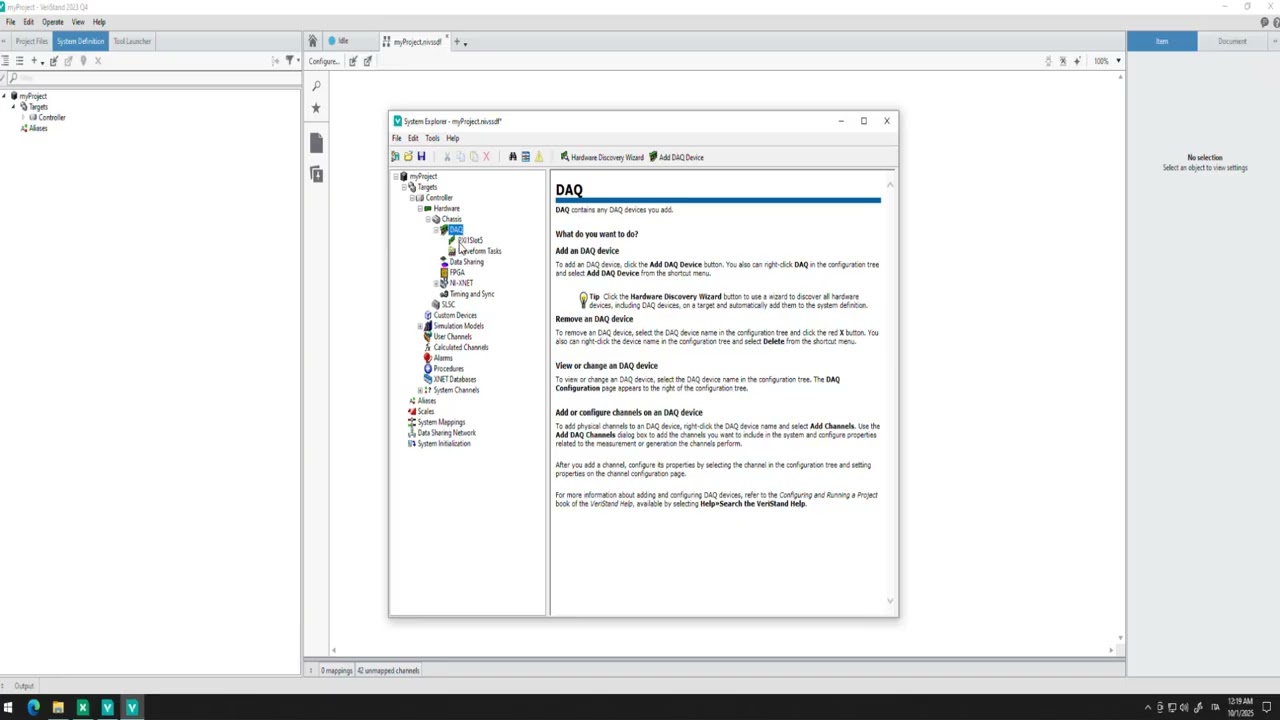Click the scissors Cut icon in System Explorer toolbar

[447, 157]
